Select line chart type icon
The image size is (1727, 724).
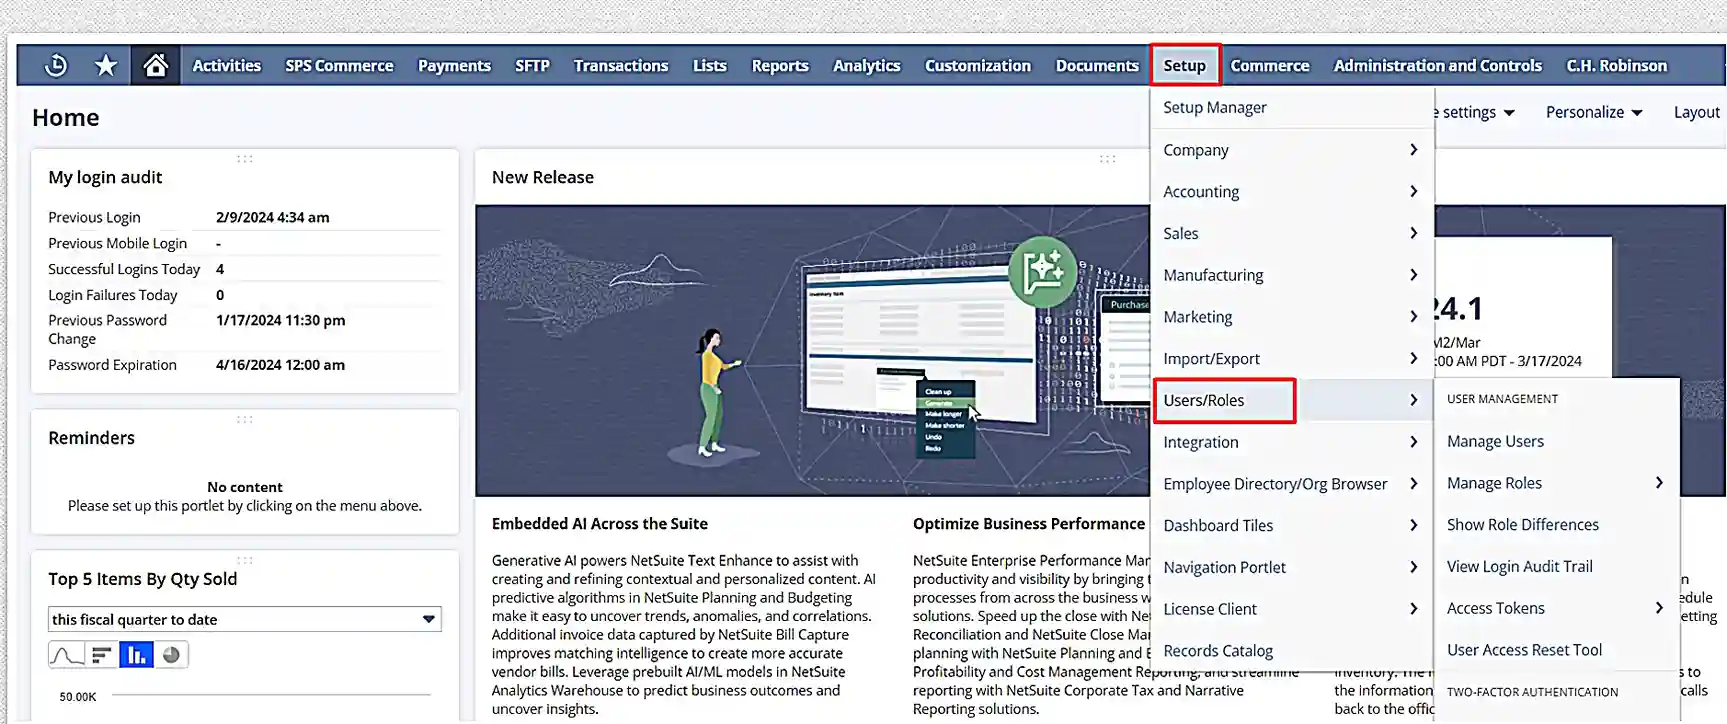click(66, 655)
